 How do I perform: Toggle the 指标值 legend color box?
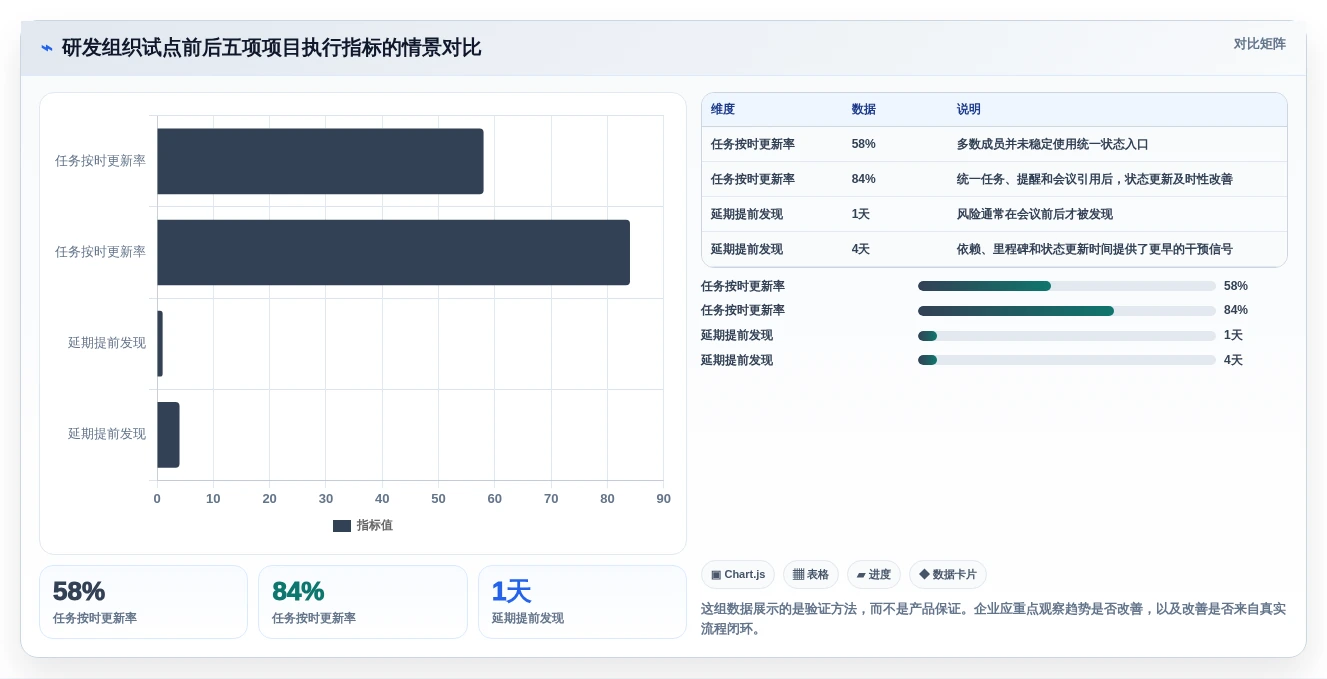pos(342,526)
